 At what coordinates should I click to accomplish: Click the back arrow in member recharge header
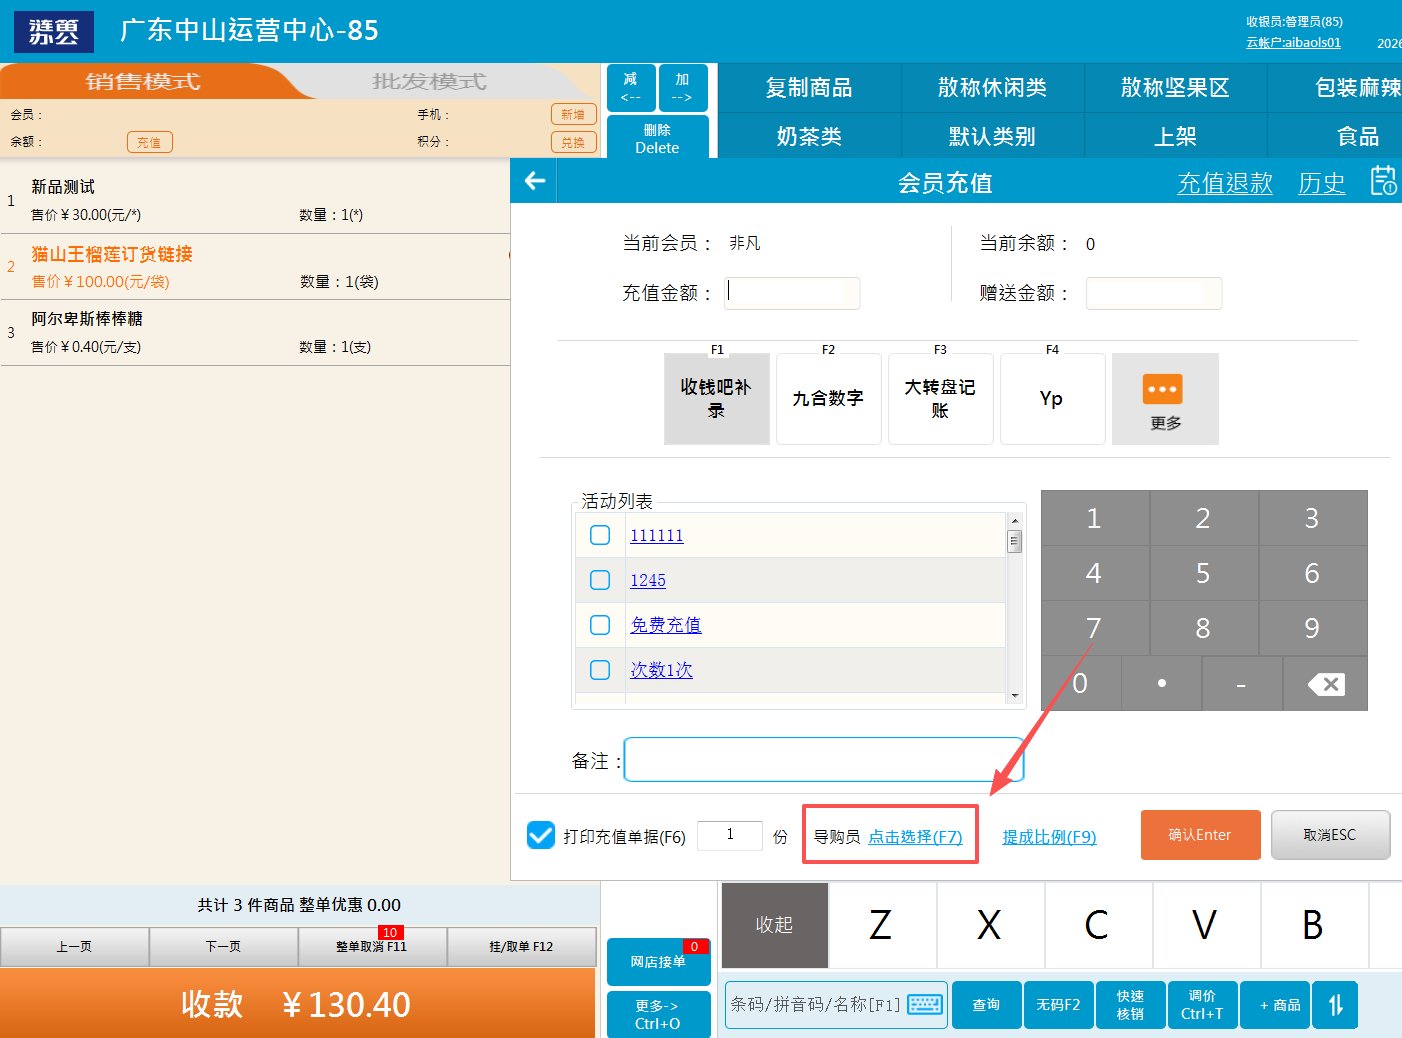point(535,181)
